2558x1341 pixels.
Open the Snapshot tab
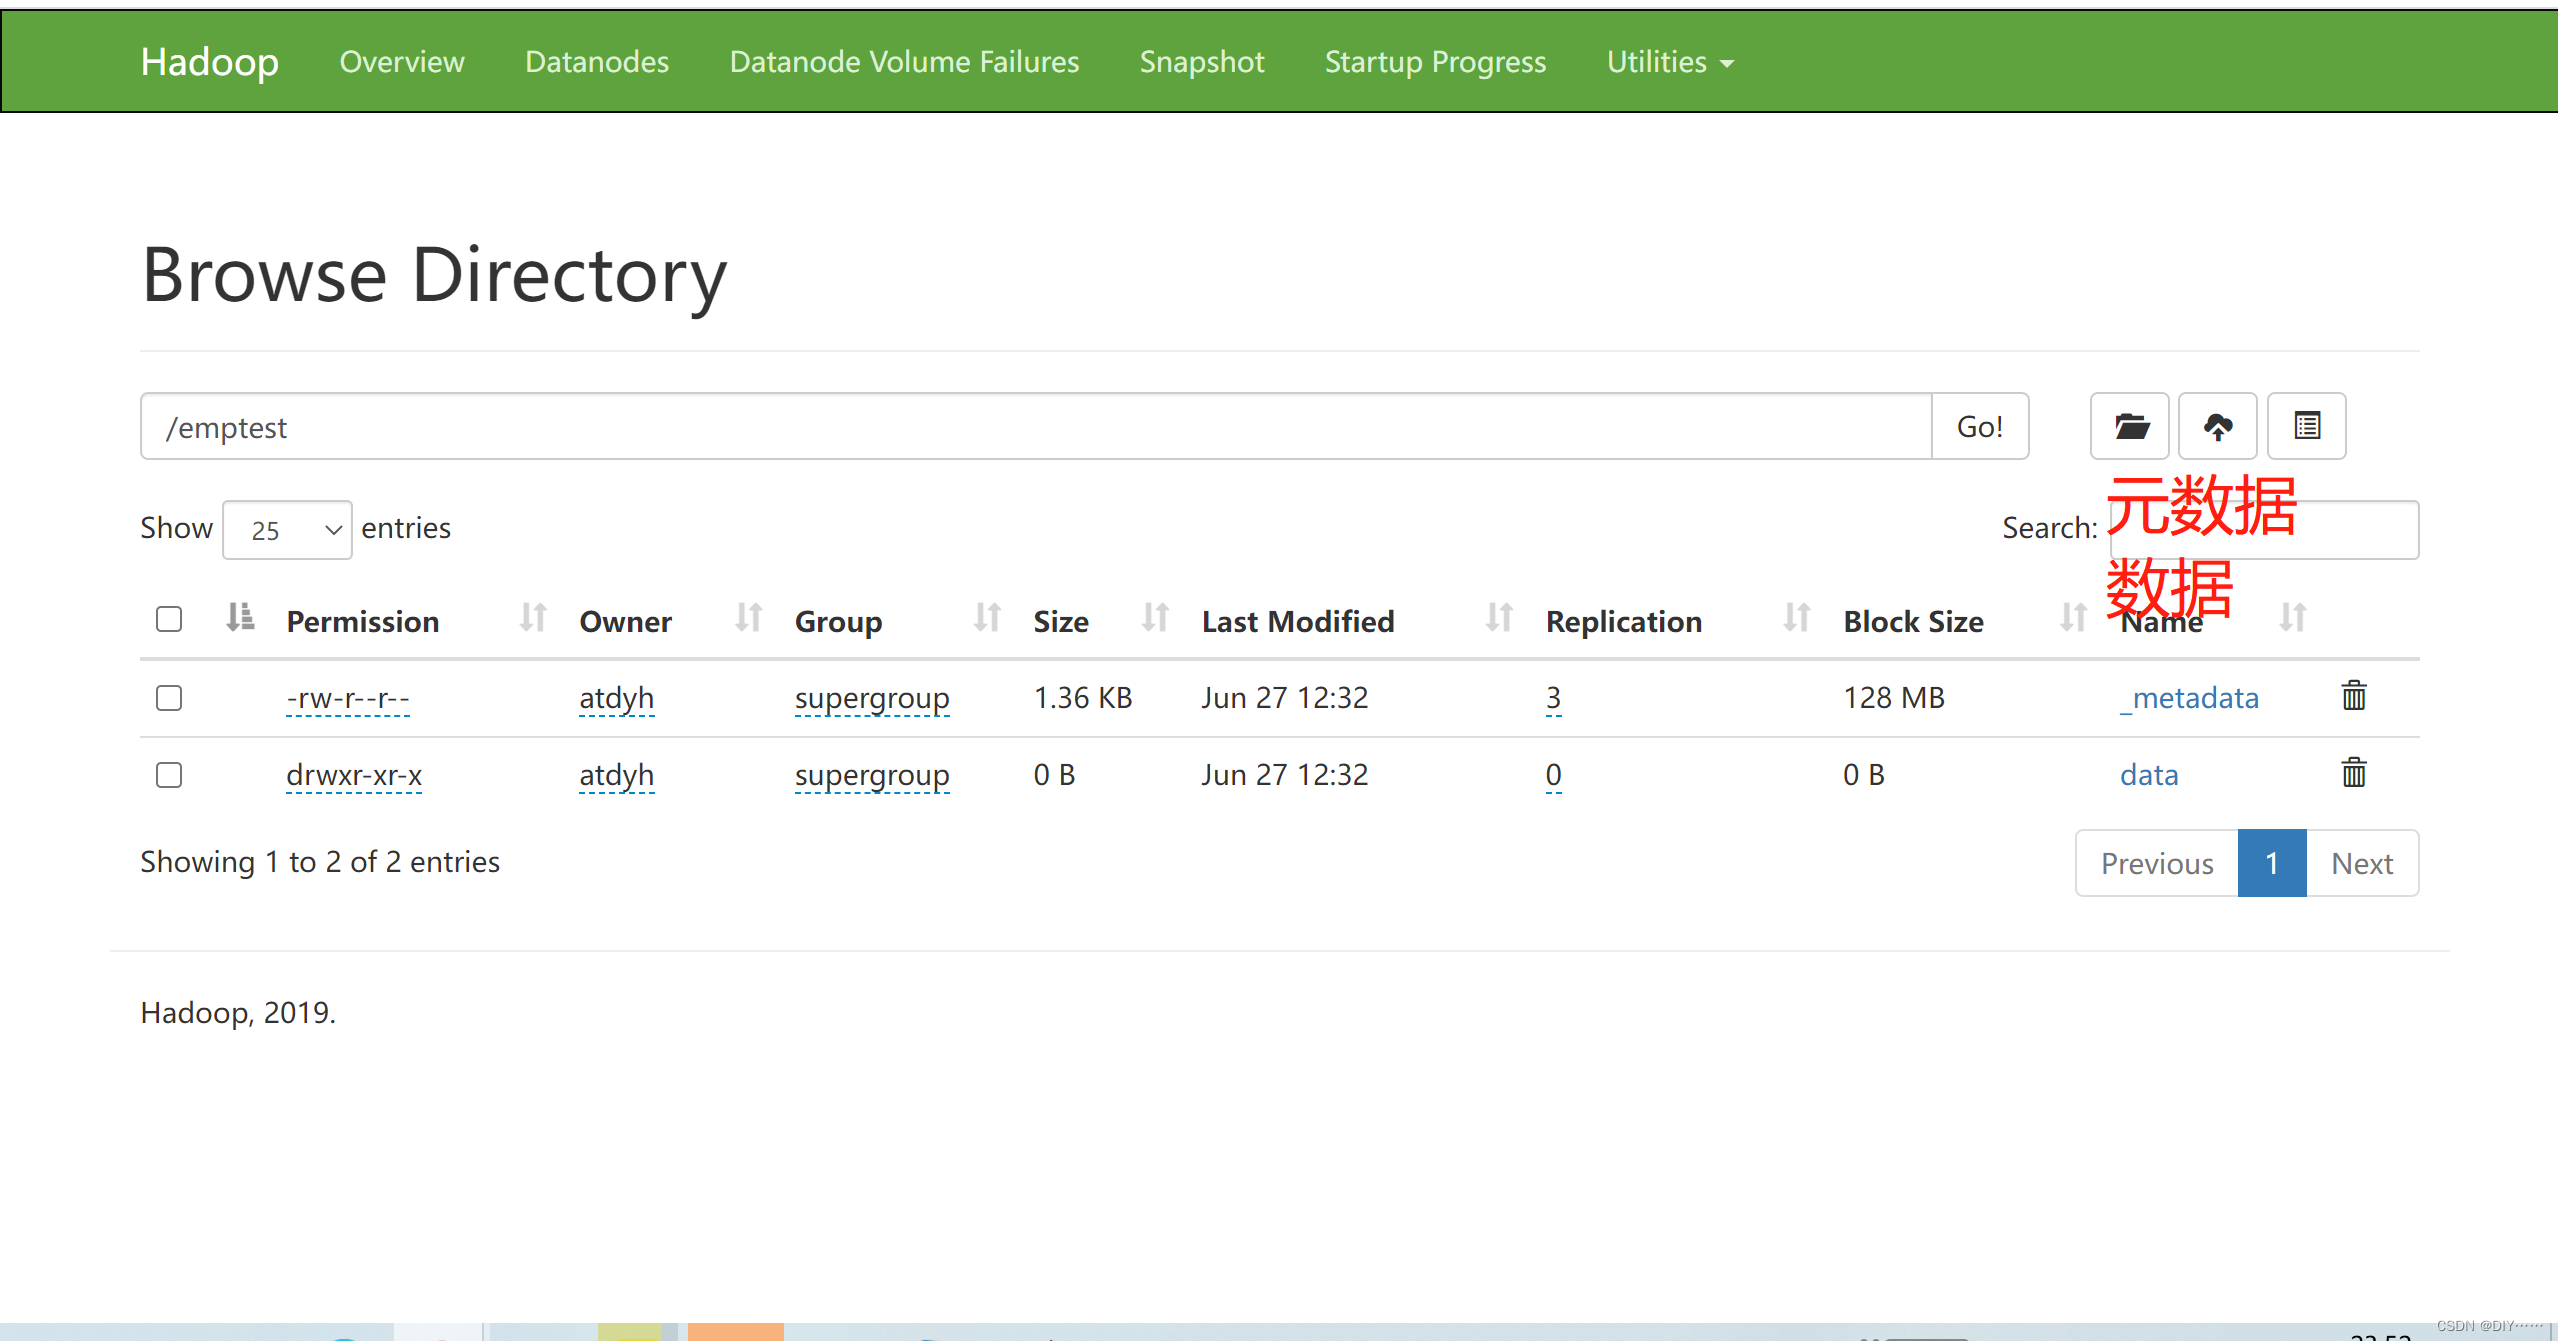click(x=1202, y=62)
